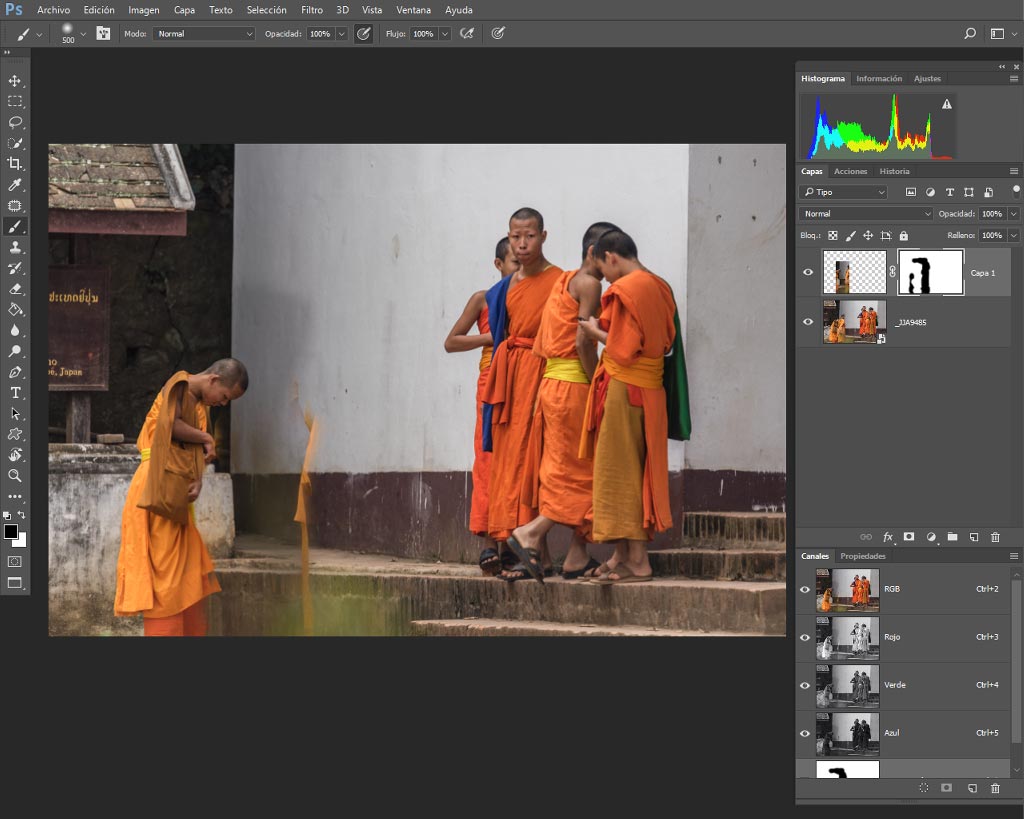
Task: Toggle Quick Mask mode
Action: pos(14,562)
